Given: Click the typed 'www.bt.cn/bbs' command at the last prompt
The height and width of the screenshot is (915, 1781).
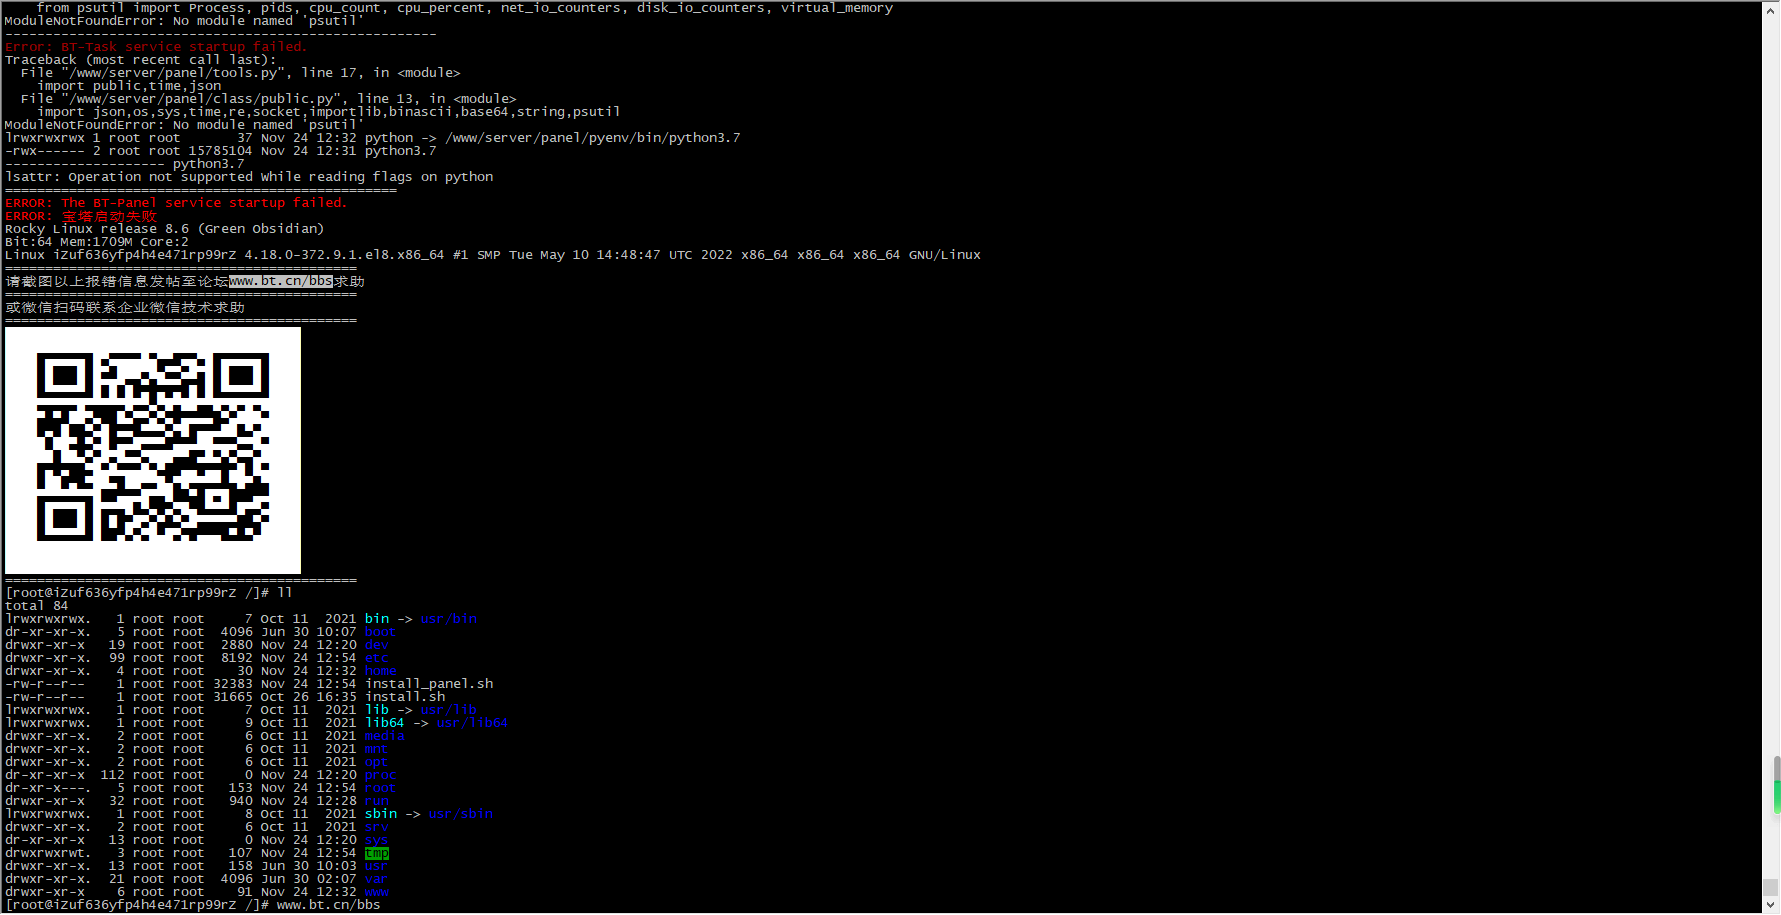Looking at the screenshot, I should tap(329, 905).
